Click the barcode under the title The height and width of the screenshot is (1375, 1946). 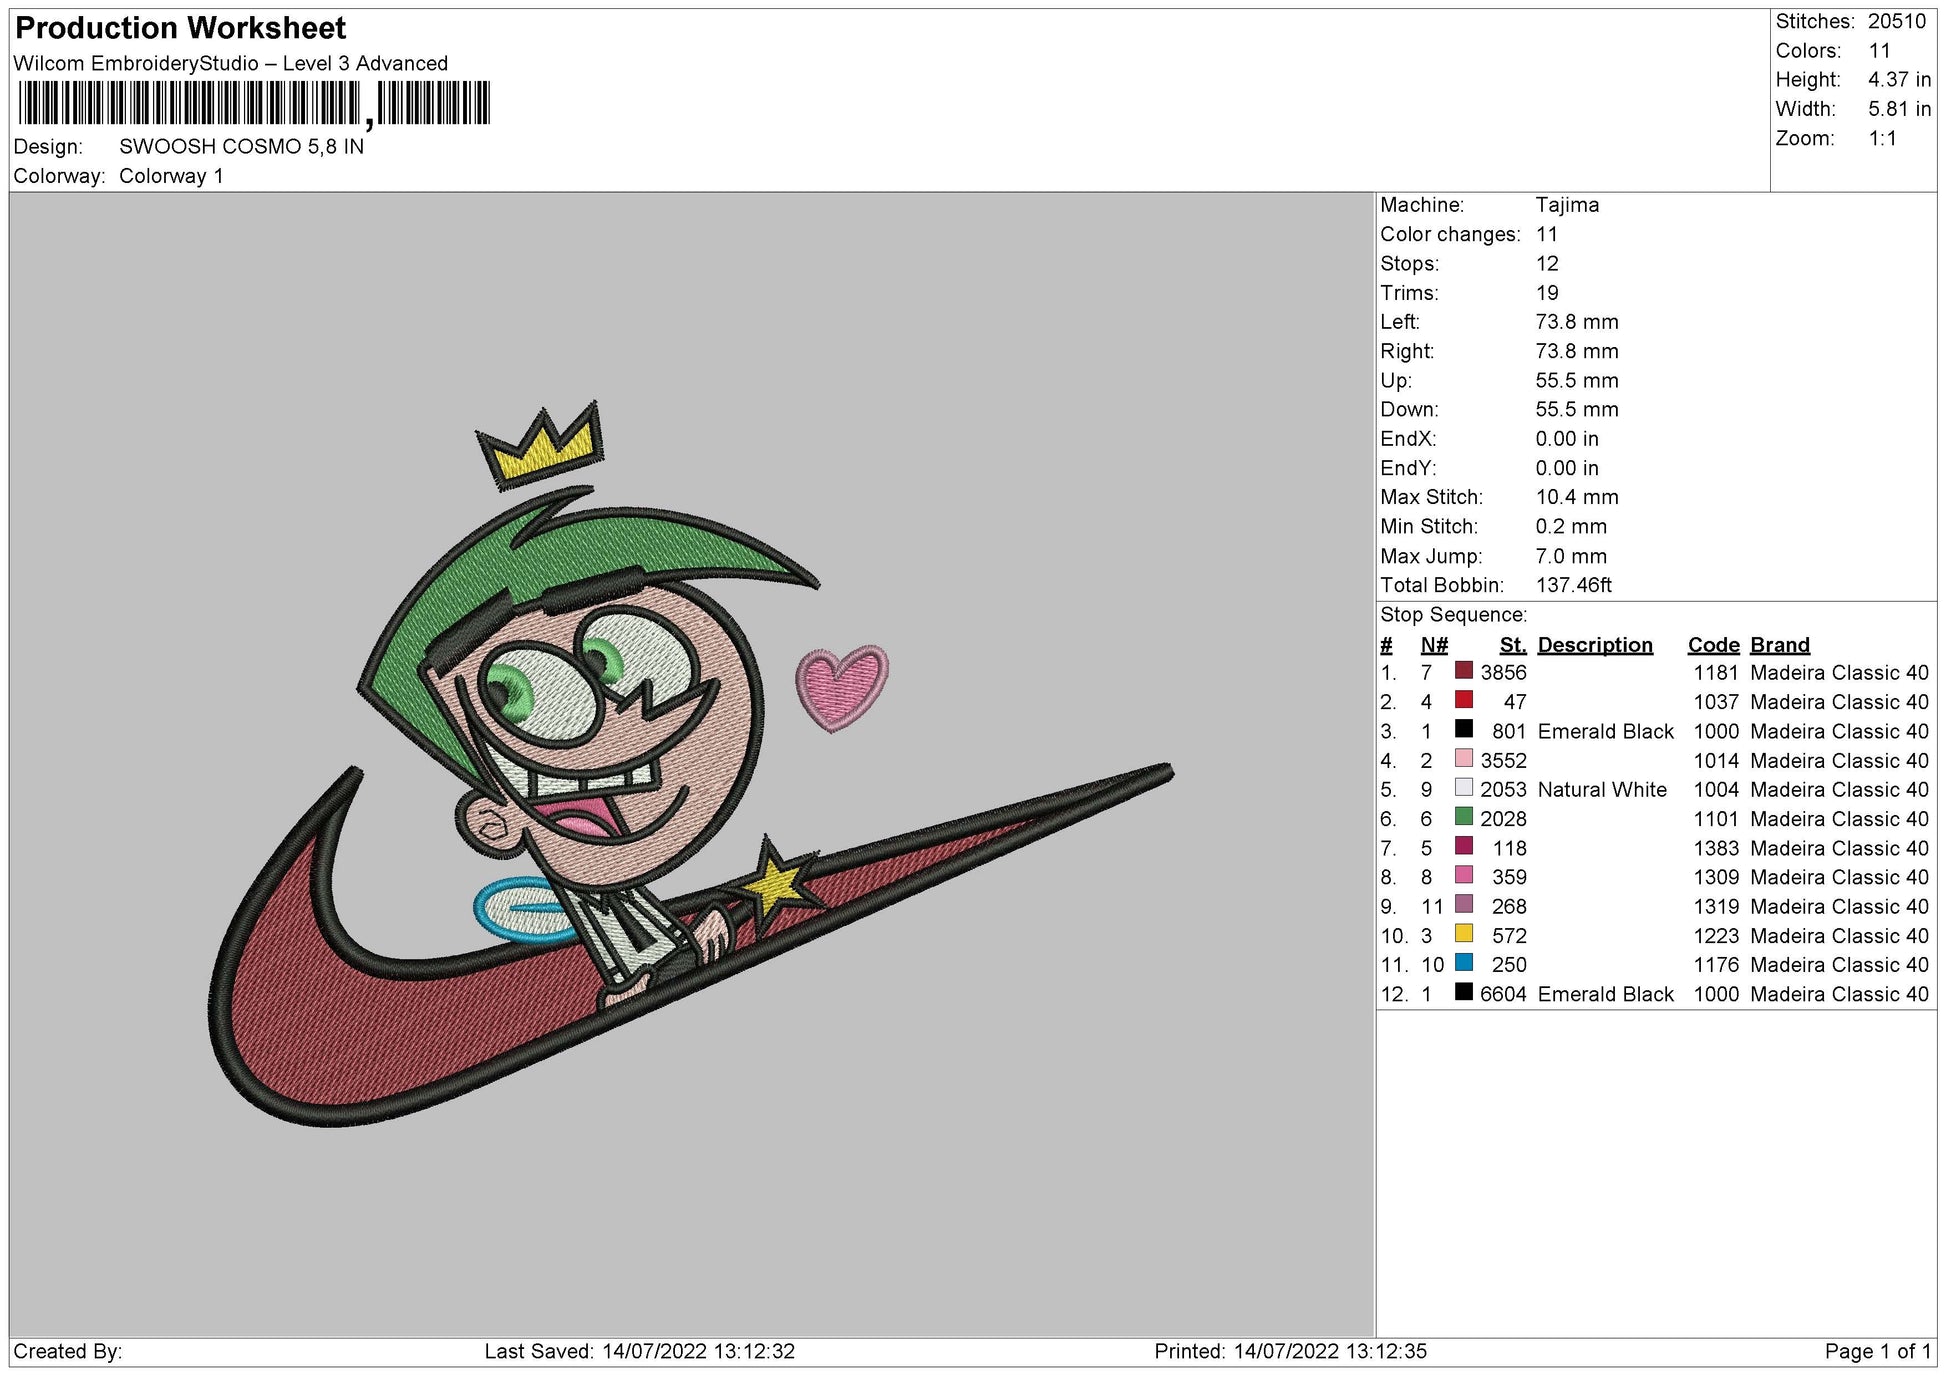(254, 104)
